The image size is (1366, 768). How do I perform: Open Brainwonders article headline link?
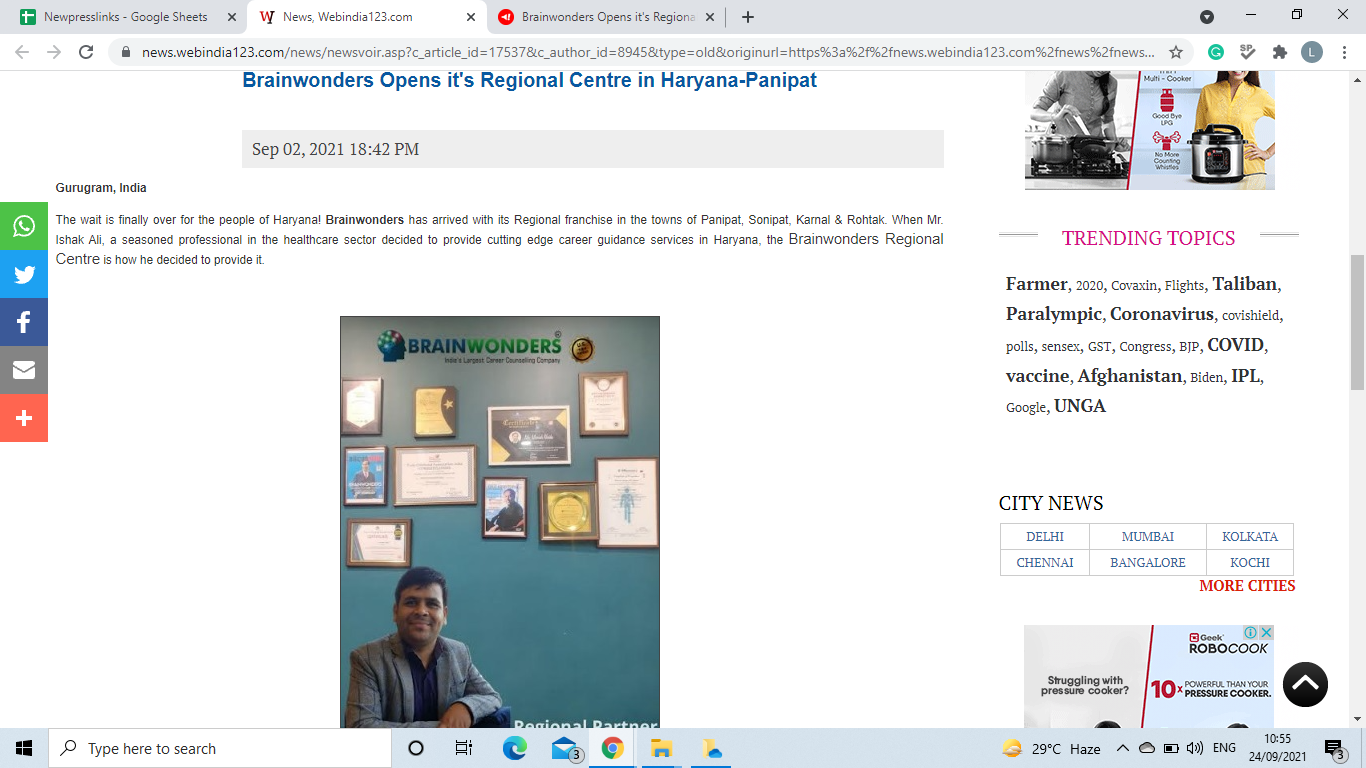pyautogui.click(x=530, y=81)
